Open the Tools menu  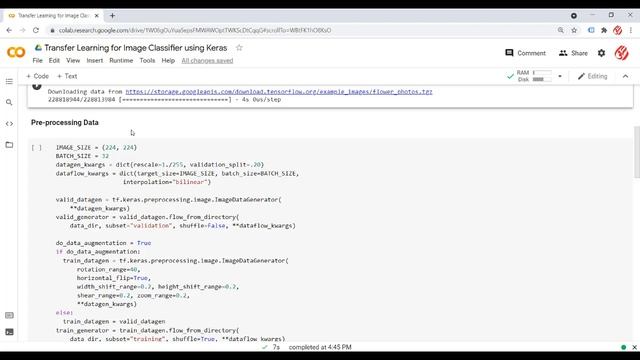point(147,60)
